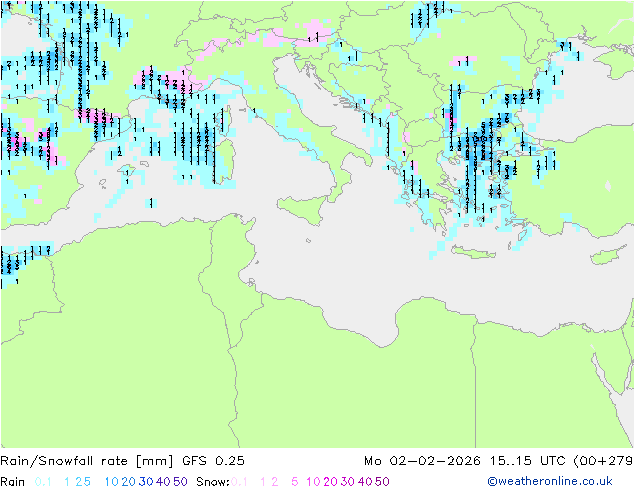Image resolution: width=634 pixels, height=490 pixels.
Task: Click the 'Rain/Snowfall rate [mm]' title text
Action: (87, 461)
